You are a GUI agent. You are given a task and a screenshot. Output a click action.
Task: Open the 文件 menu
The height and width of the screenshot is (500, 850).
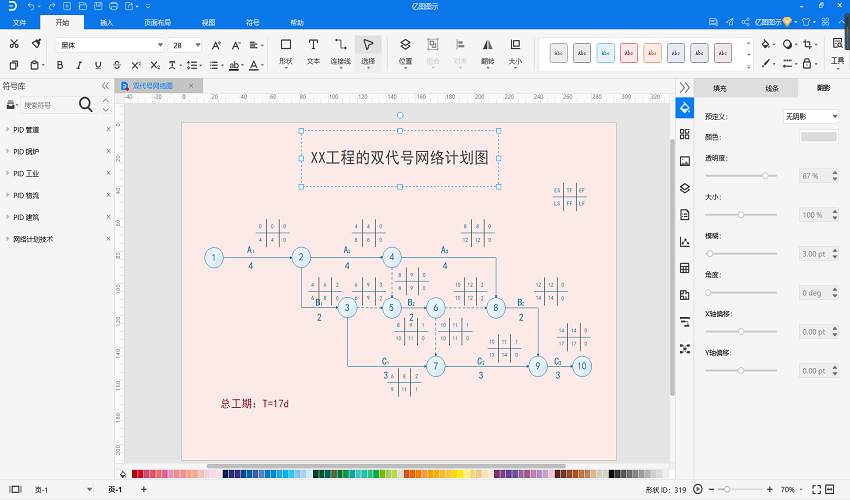click(20, 22)
